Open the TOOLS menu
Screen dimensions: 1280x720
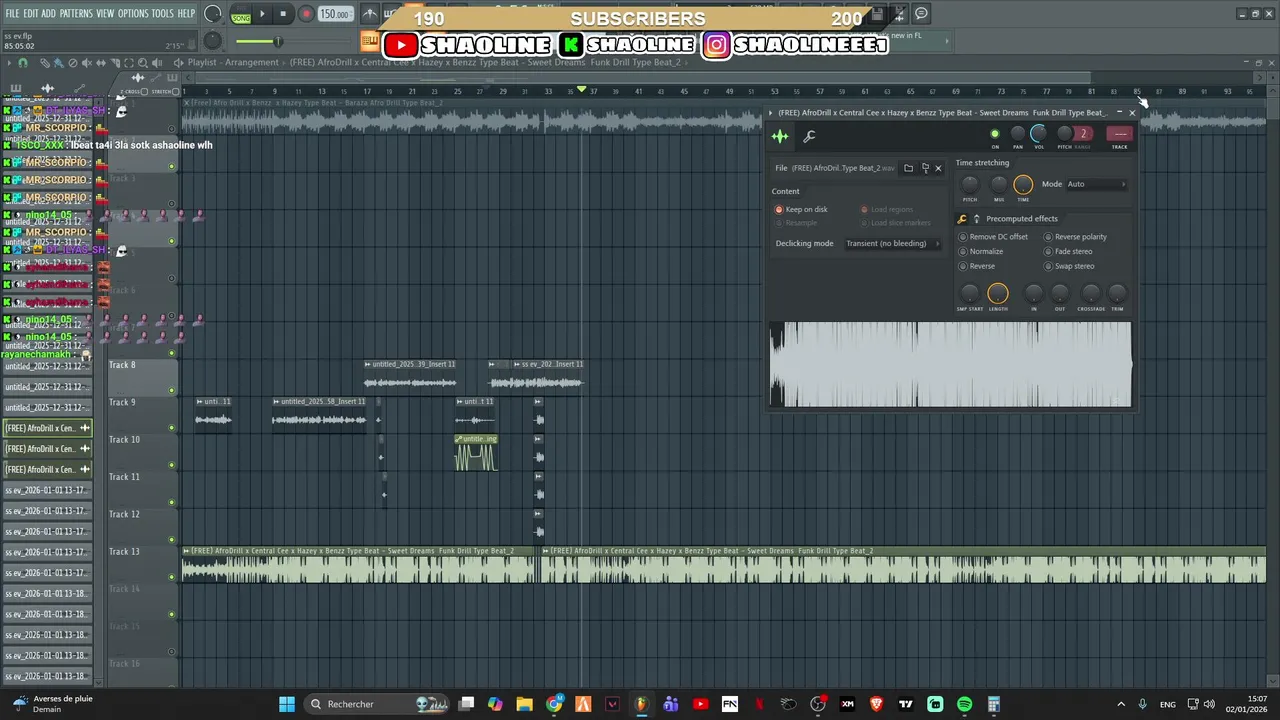tap(162, 14)
